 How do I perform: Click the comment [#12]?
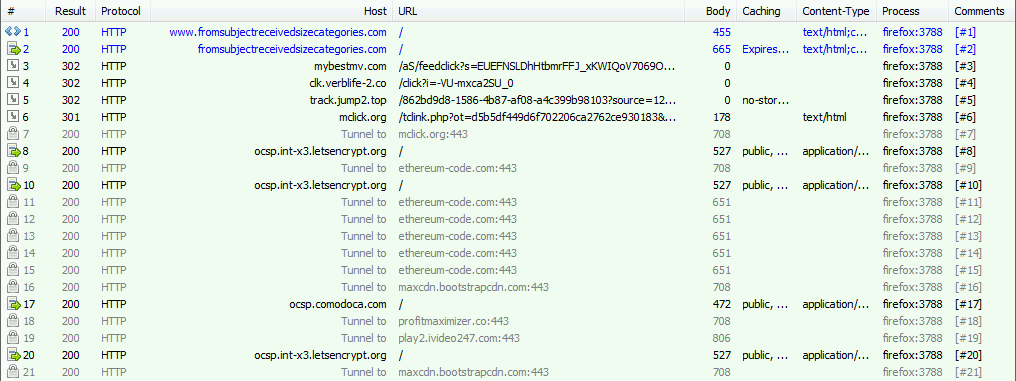click(x=968, y=219)
